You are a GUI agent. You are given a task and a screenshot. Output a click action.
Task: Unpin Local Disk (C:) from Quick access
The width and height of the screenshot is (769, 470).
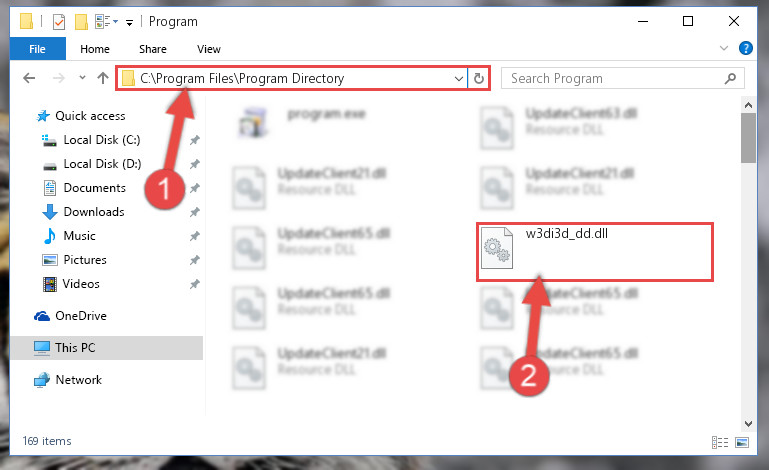pos(195,140)
